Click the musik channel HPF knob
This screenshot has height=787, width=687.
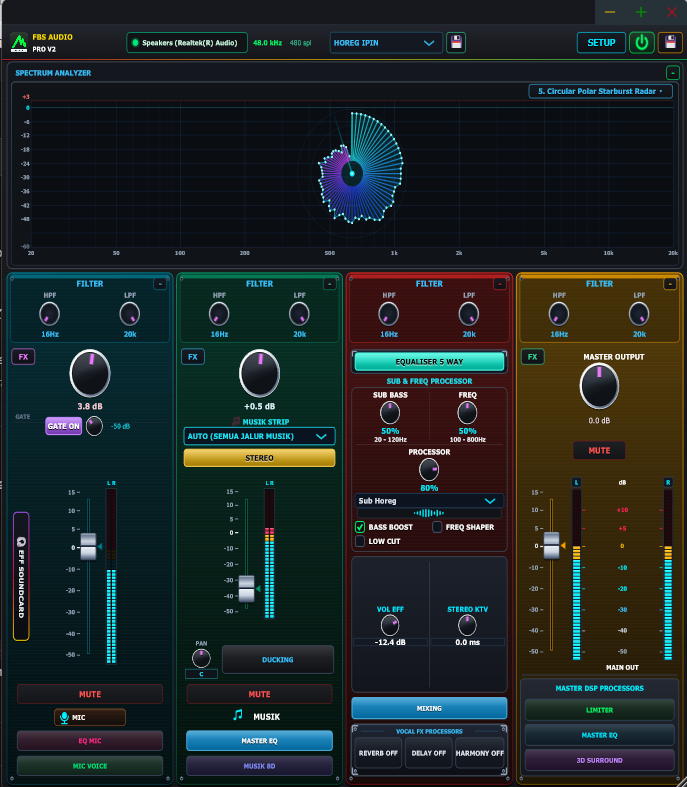(x=219, y=314)
